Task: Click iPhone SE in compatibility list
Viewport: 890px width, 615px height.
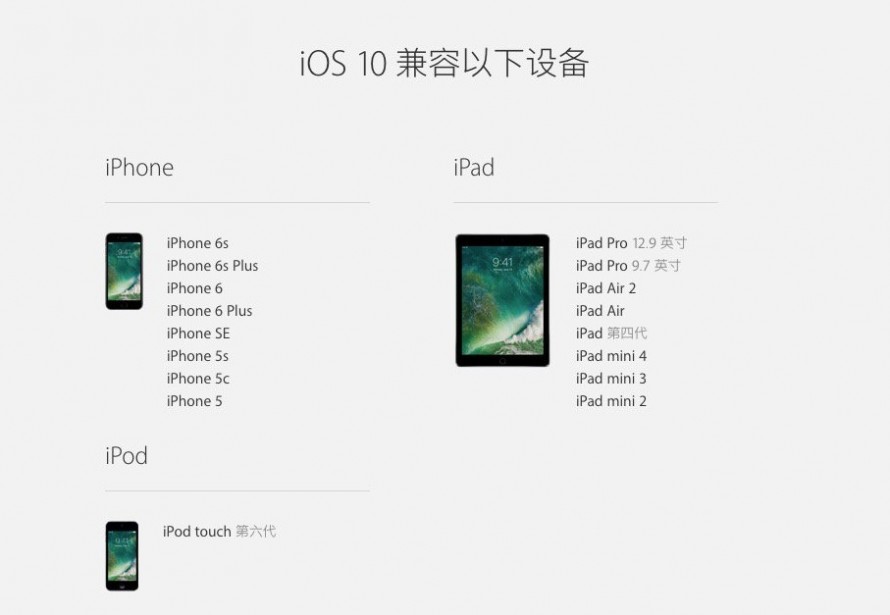Action: pos(198,334)
